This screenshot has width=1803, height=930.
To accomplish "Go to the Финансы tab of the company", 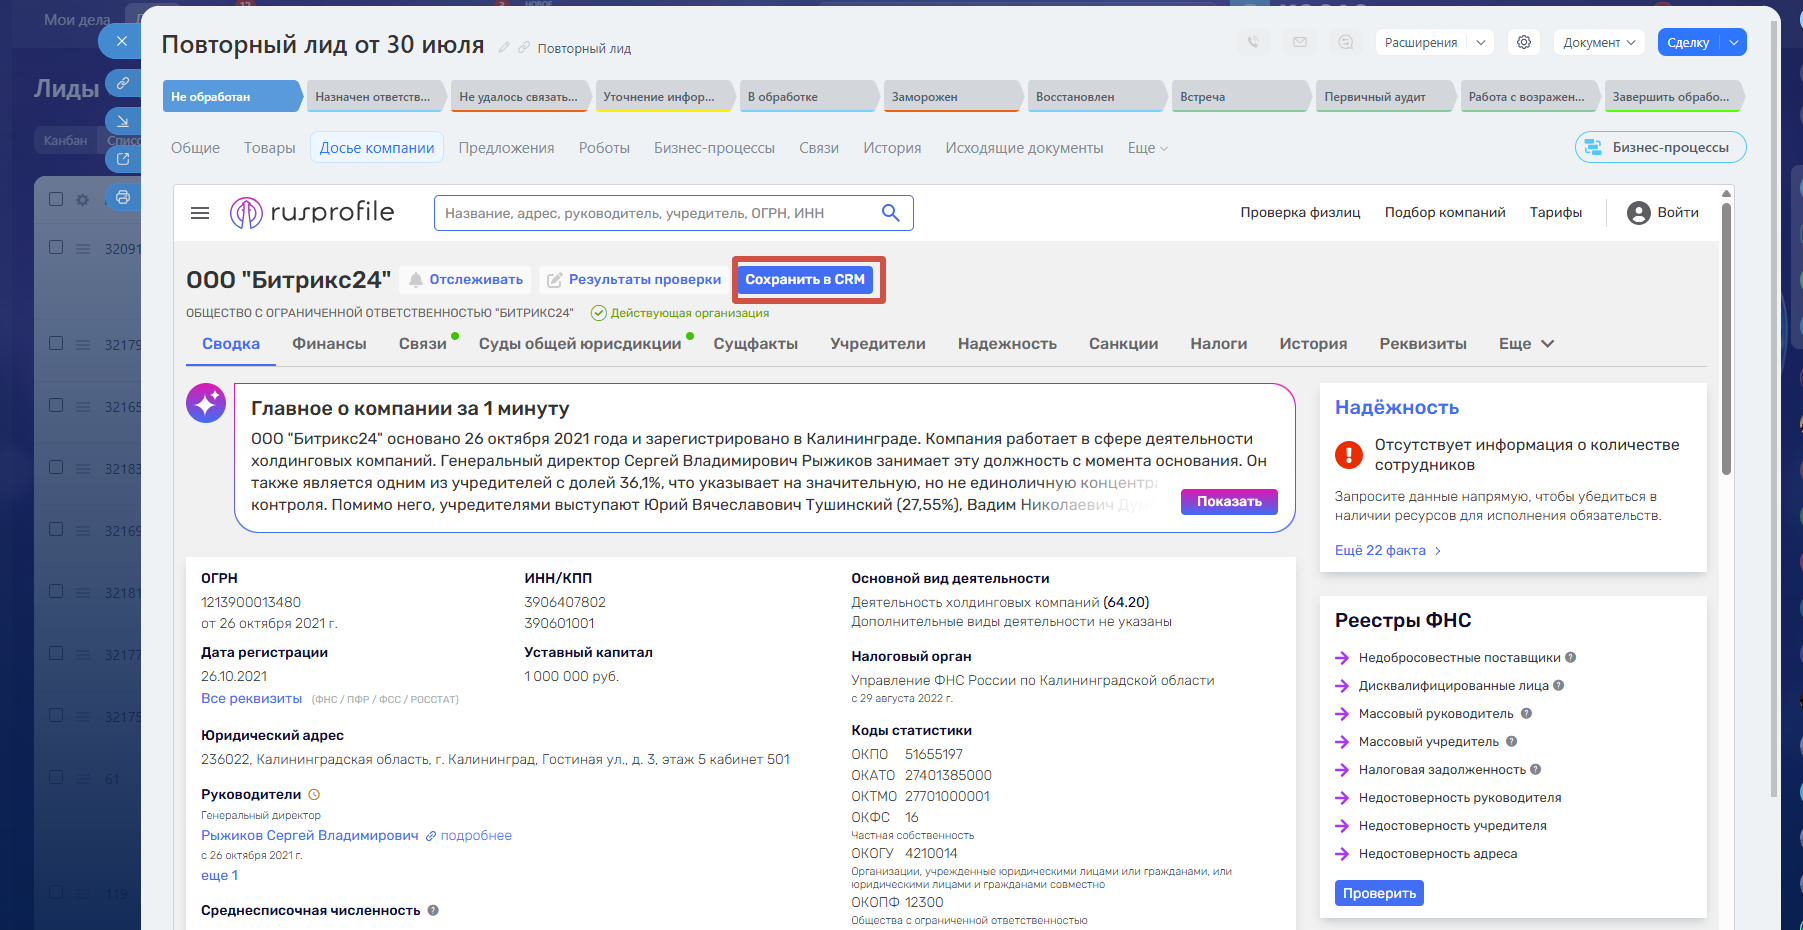I will click(329, 344).
